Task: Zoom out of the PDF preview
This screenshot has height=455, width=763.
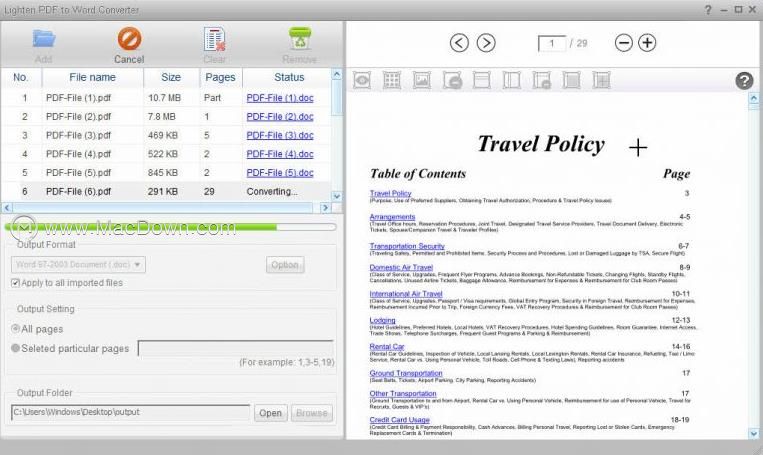Action: (623, 43)
